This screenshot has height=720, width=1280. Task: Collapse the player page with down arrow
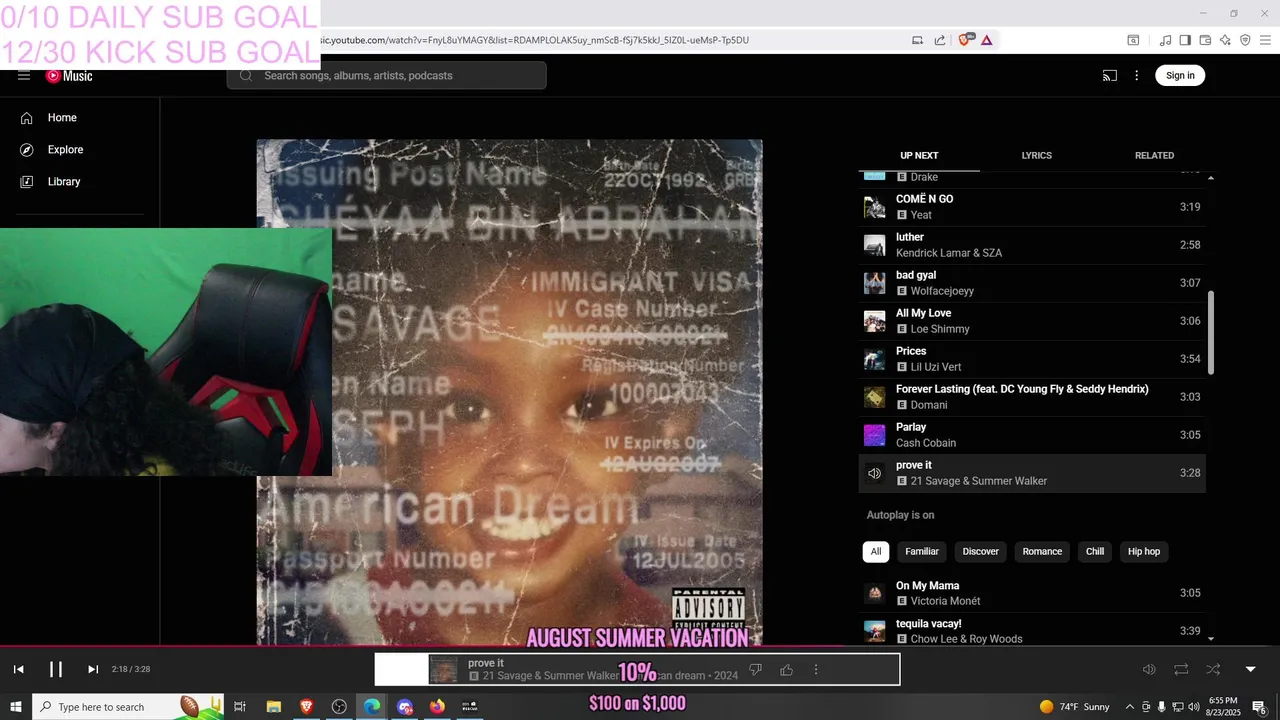1250,670
